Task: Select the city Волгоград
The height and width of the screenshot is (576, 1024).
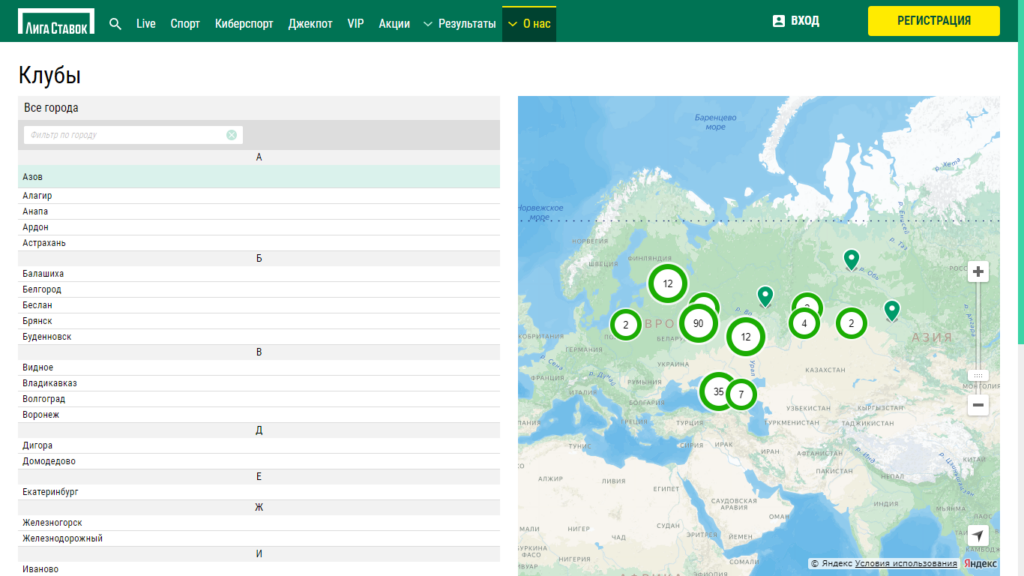Action: [259, 399]
